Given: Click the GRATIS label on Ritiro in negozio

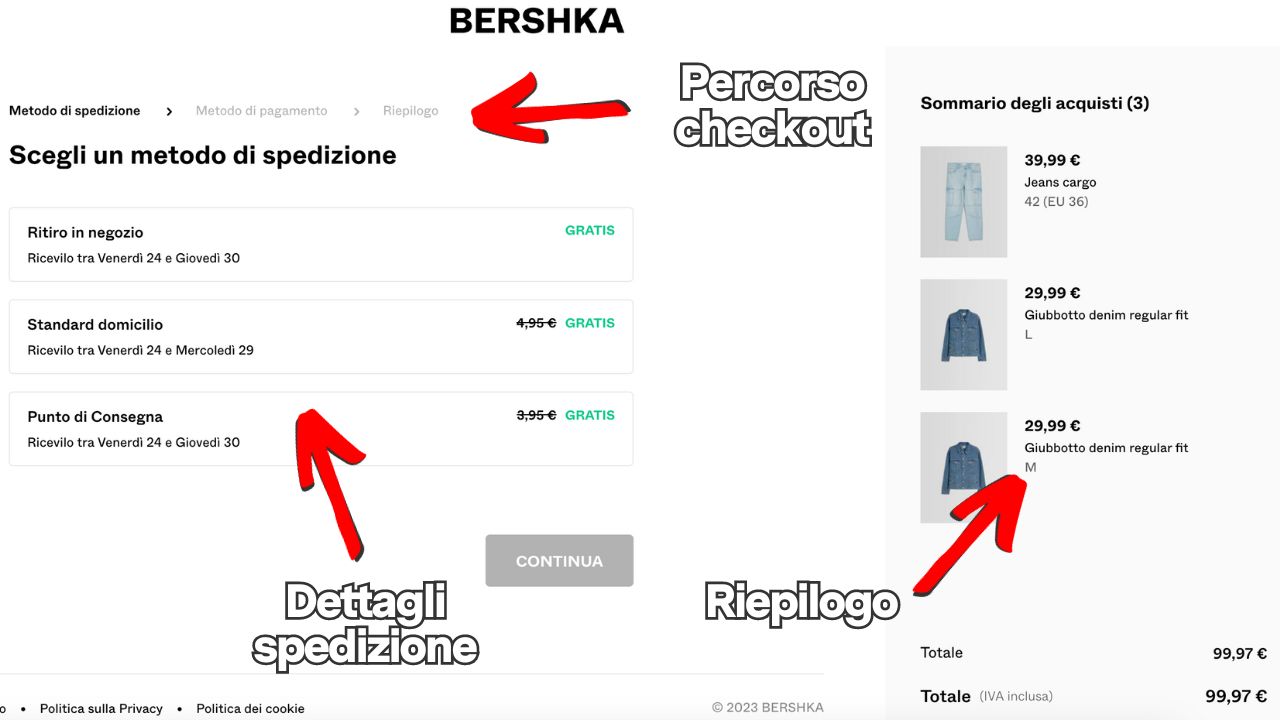Looking at the screenshot, I should (x=589, y=230).
